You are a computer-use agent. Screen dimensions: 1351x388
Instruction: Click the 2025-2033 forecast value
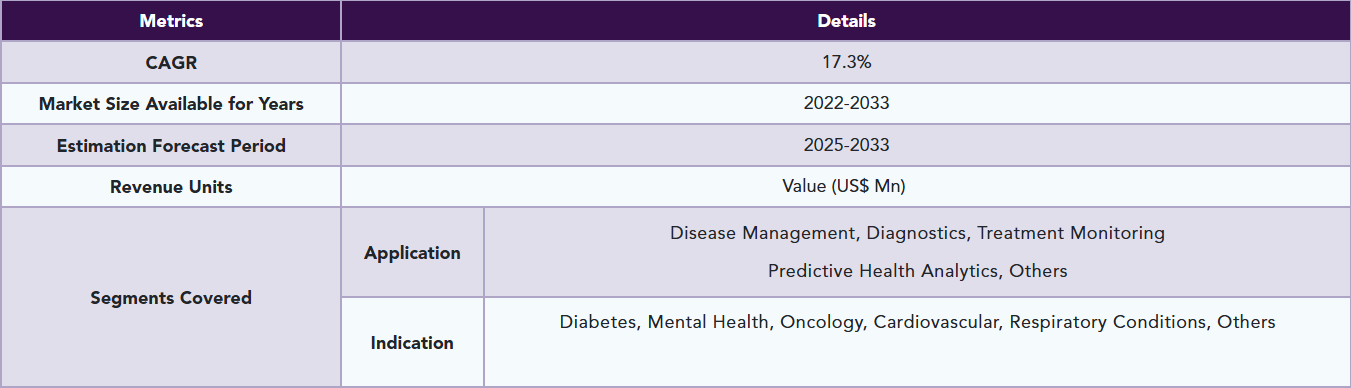click(x=846, y=145)
